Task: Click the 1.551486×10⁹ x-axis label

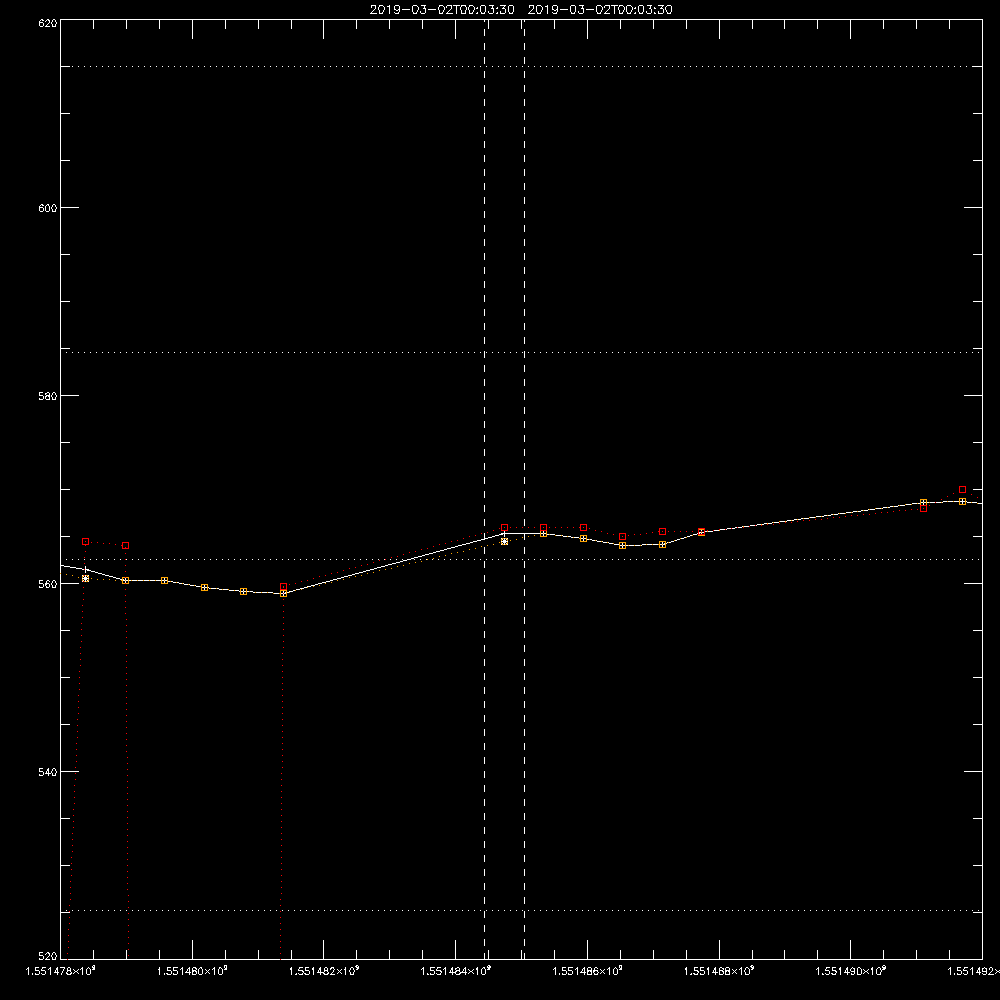Action: (x=587, y=971)
